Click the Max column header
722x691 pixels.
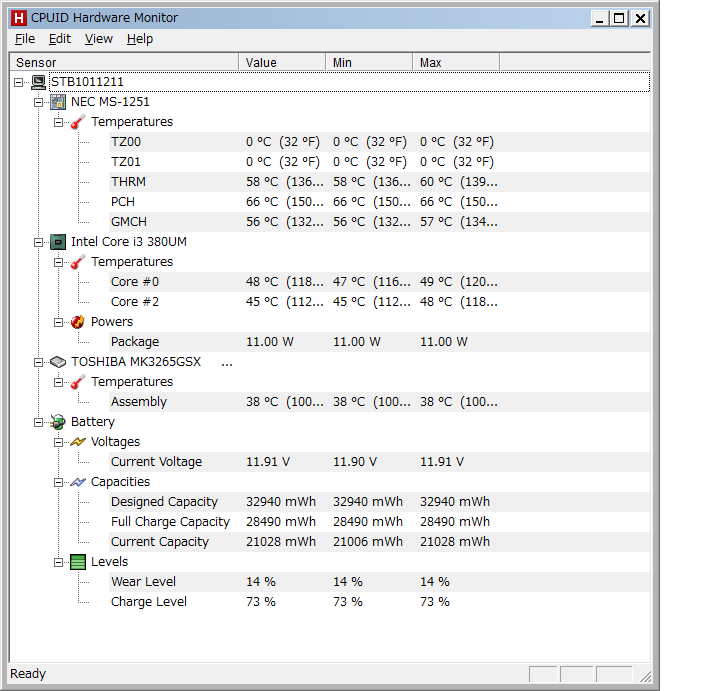(456, 63)
